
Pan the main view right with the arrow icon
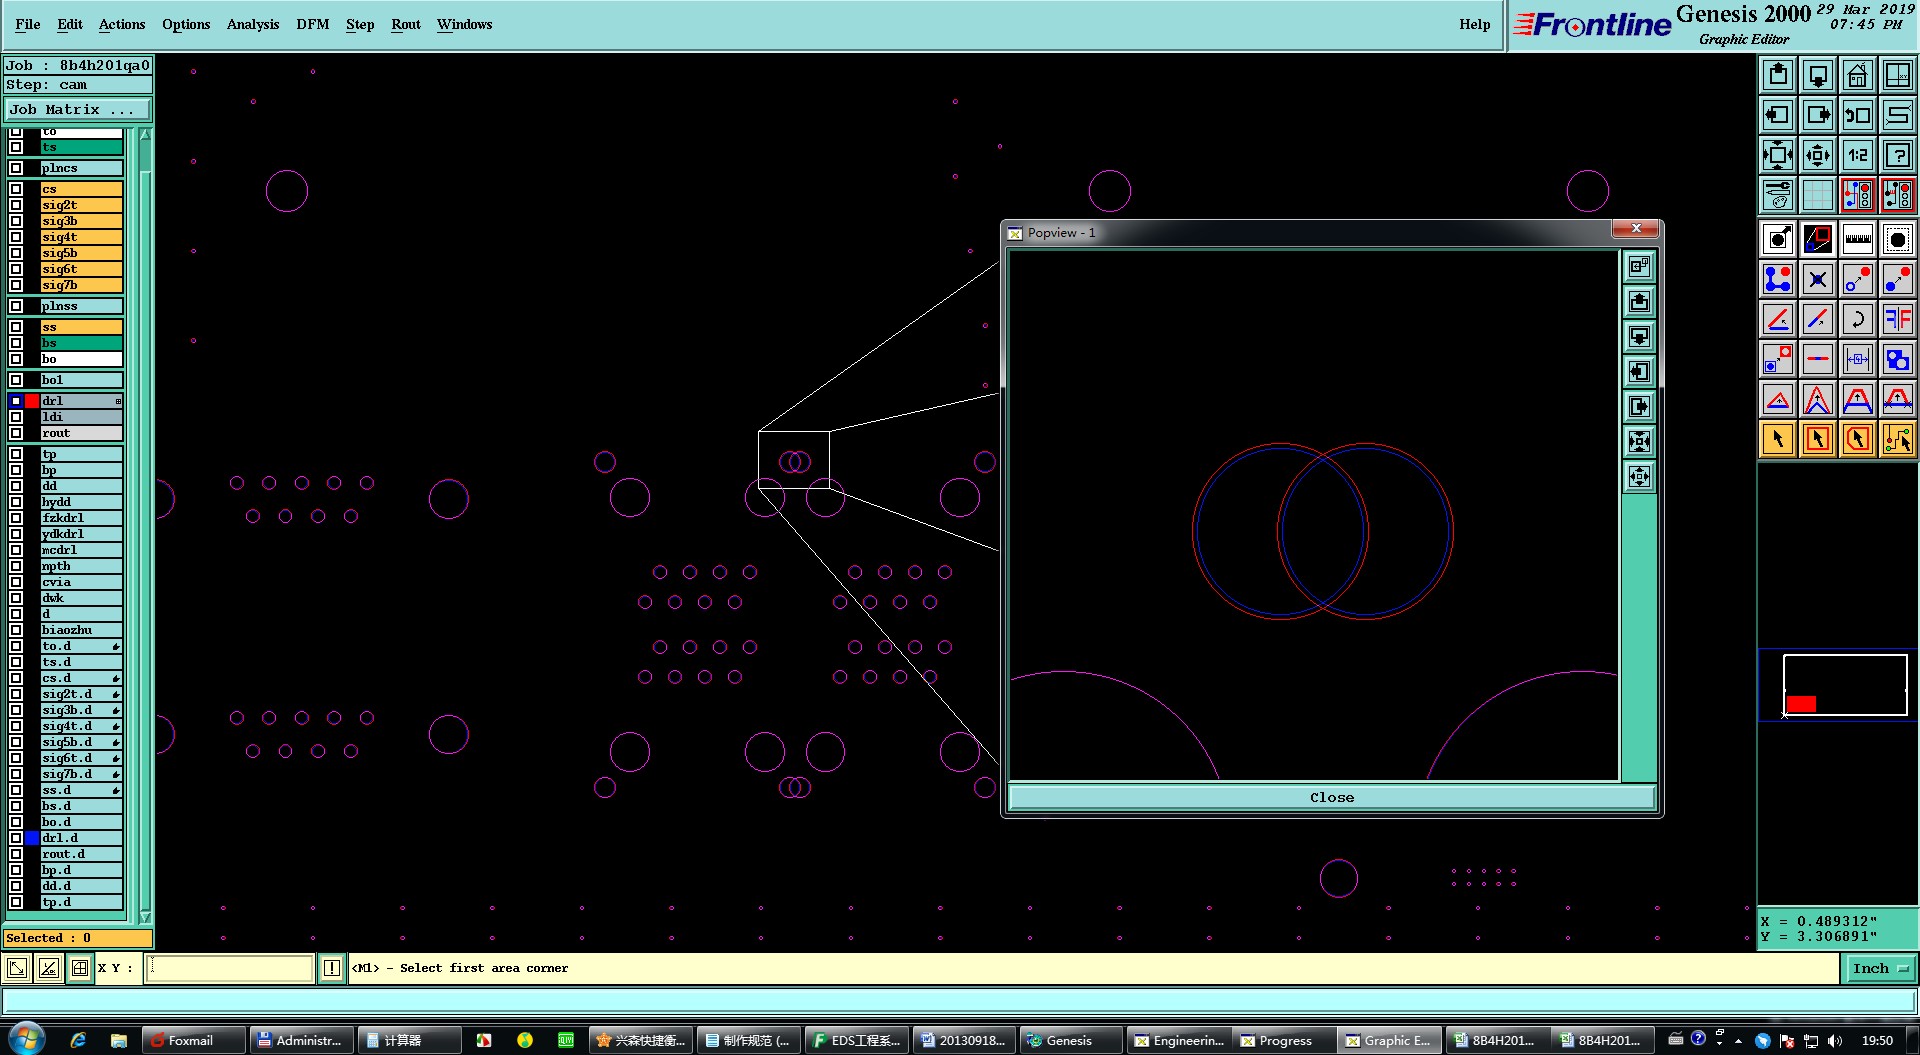click(1818, 115)
